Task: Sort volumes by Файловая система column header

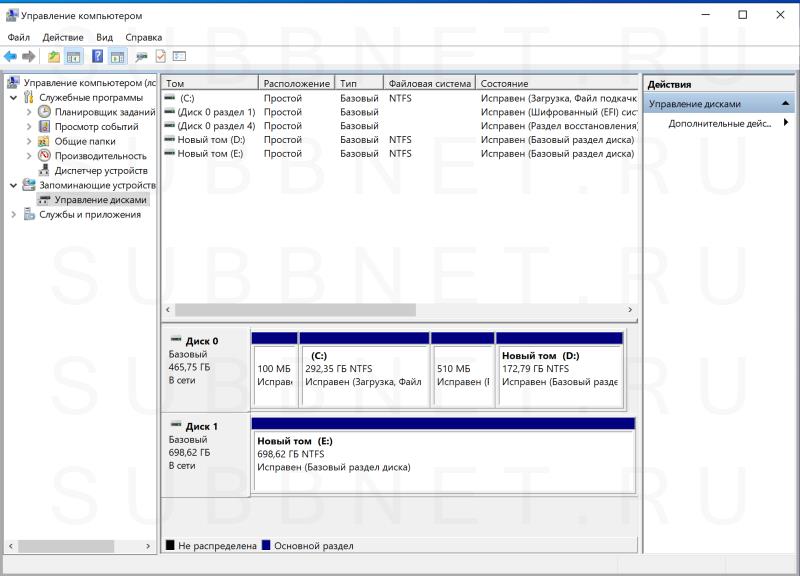Action: coord(429,84)
